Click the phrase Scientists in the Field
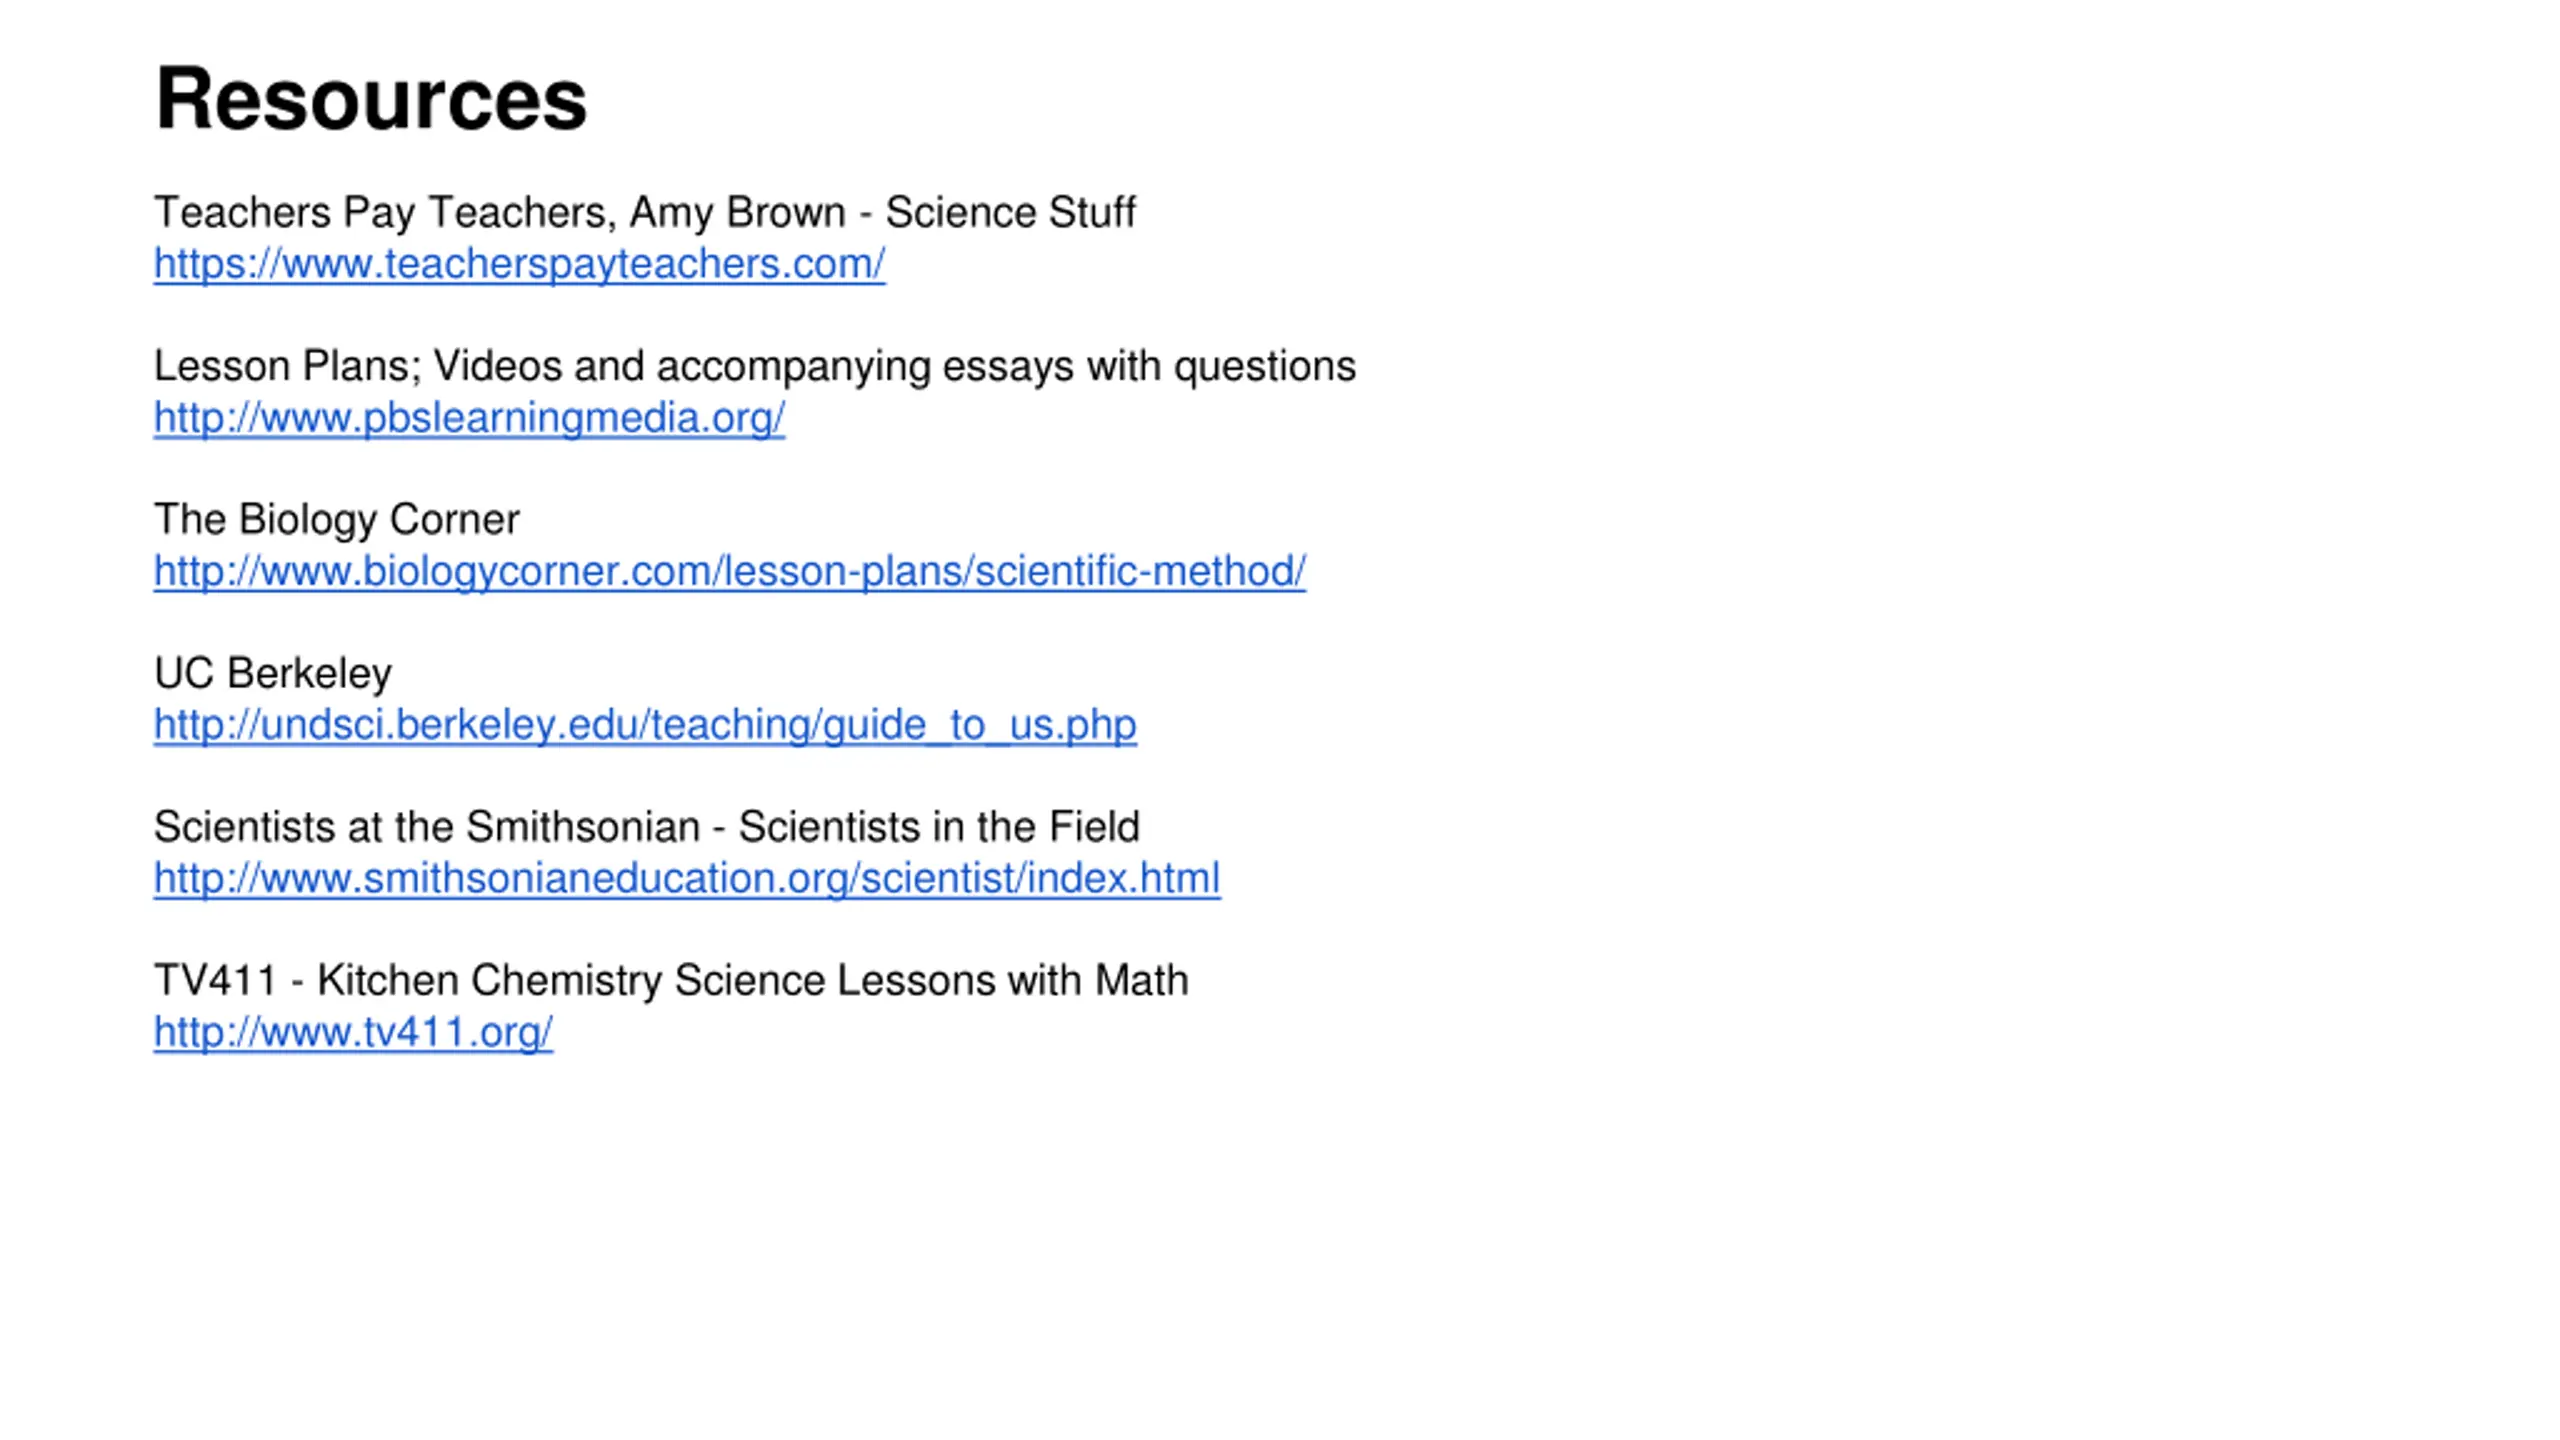 point(938,827)
